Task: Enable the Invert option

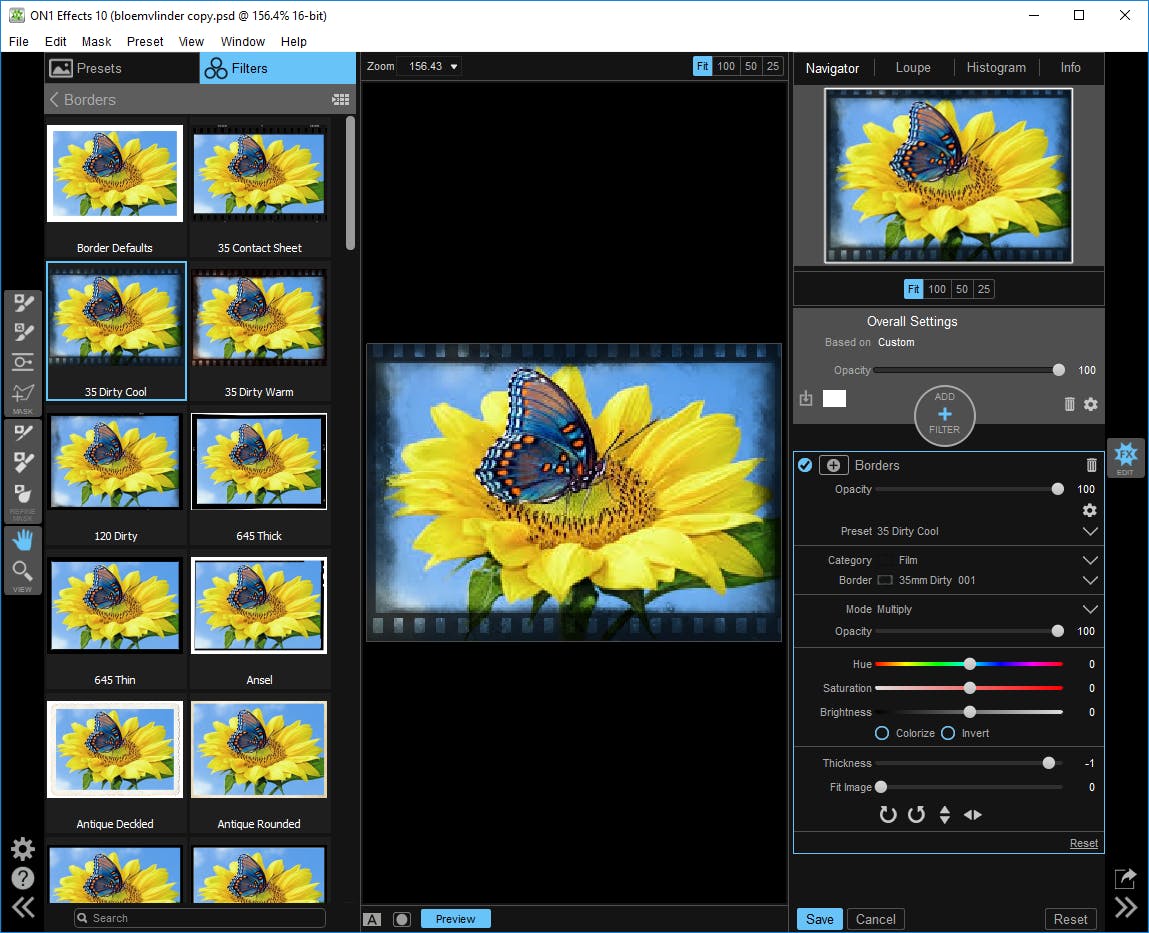Action: [x=948, y=733]
